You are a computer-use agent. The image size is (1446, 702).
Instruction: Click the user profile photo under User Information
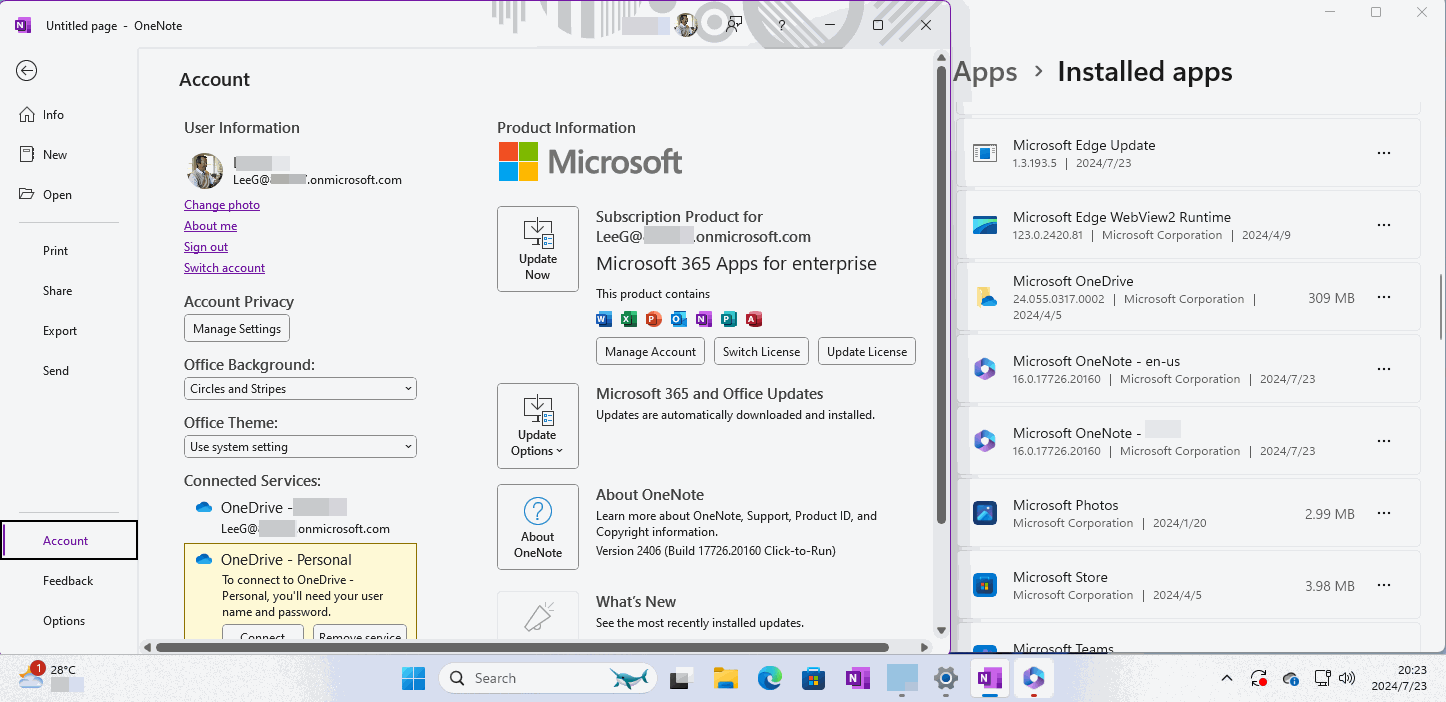(205, 171)
